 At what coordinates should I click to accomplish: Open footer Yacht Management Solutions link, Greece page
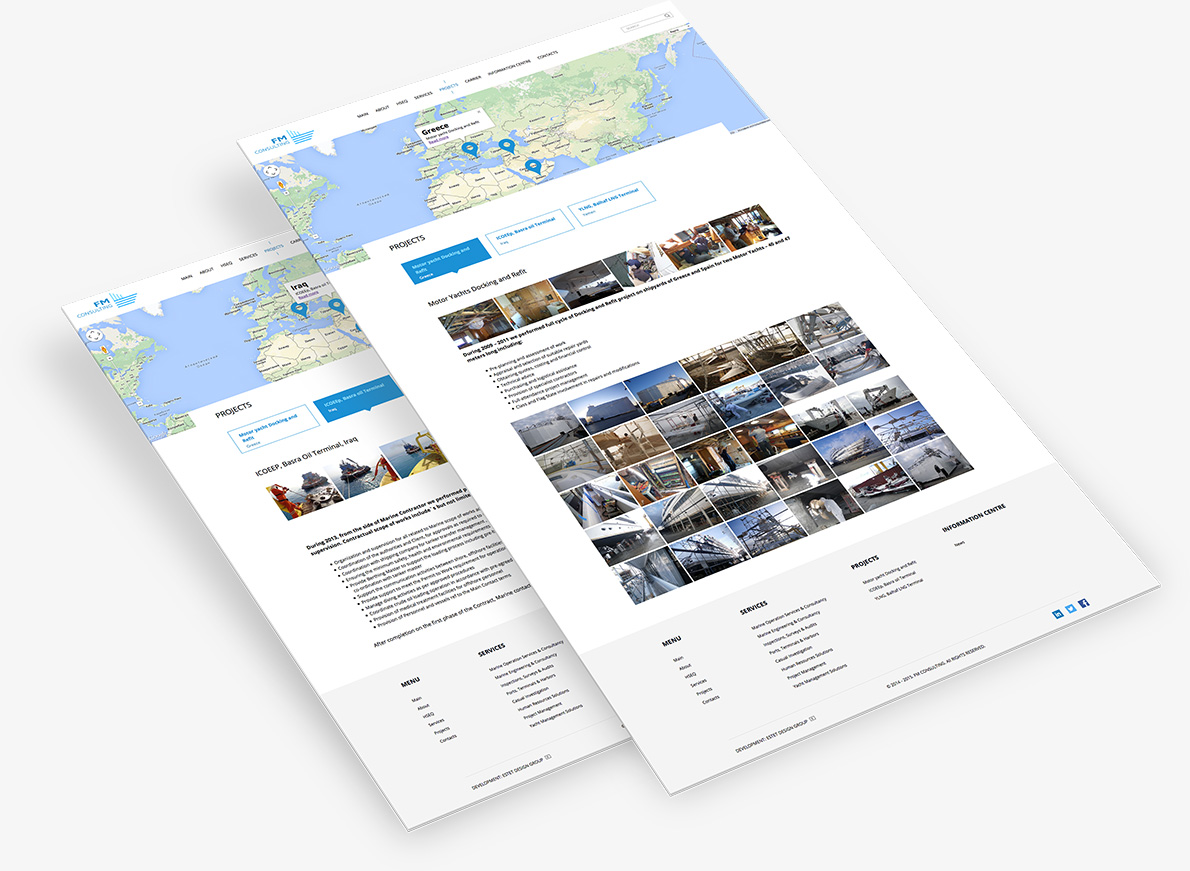point(820,676)
